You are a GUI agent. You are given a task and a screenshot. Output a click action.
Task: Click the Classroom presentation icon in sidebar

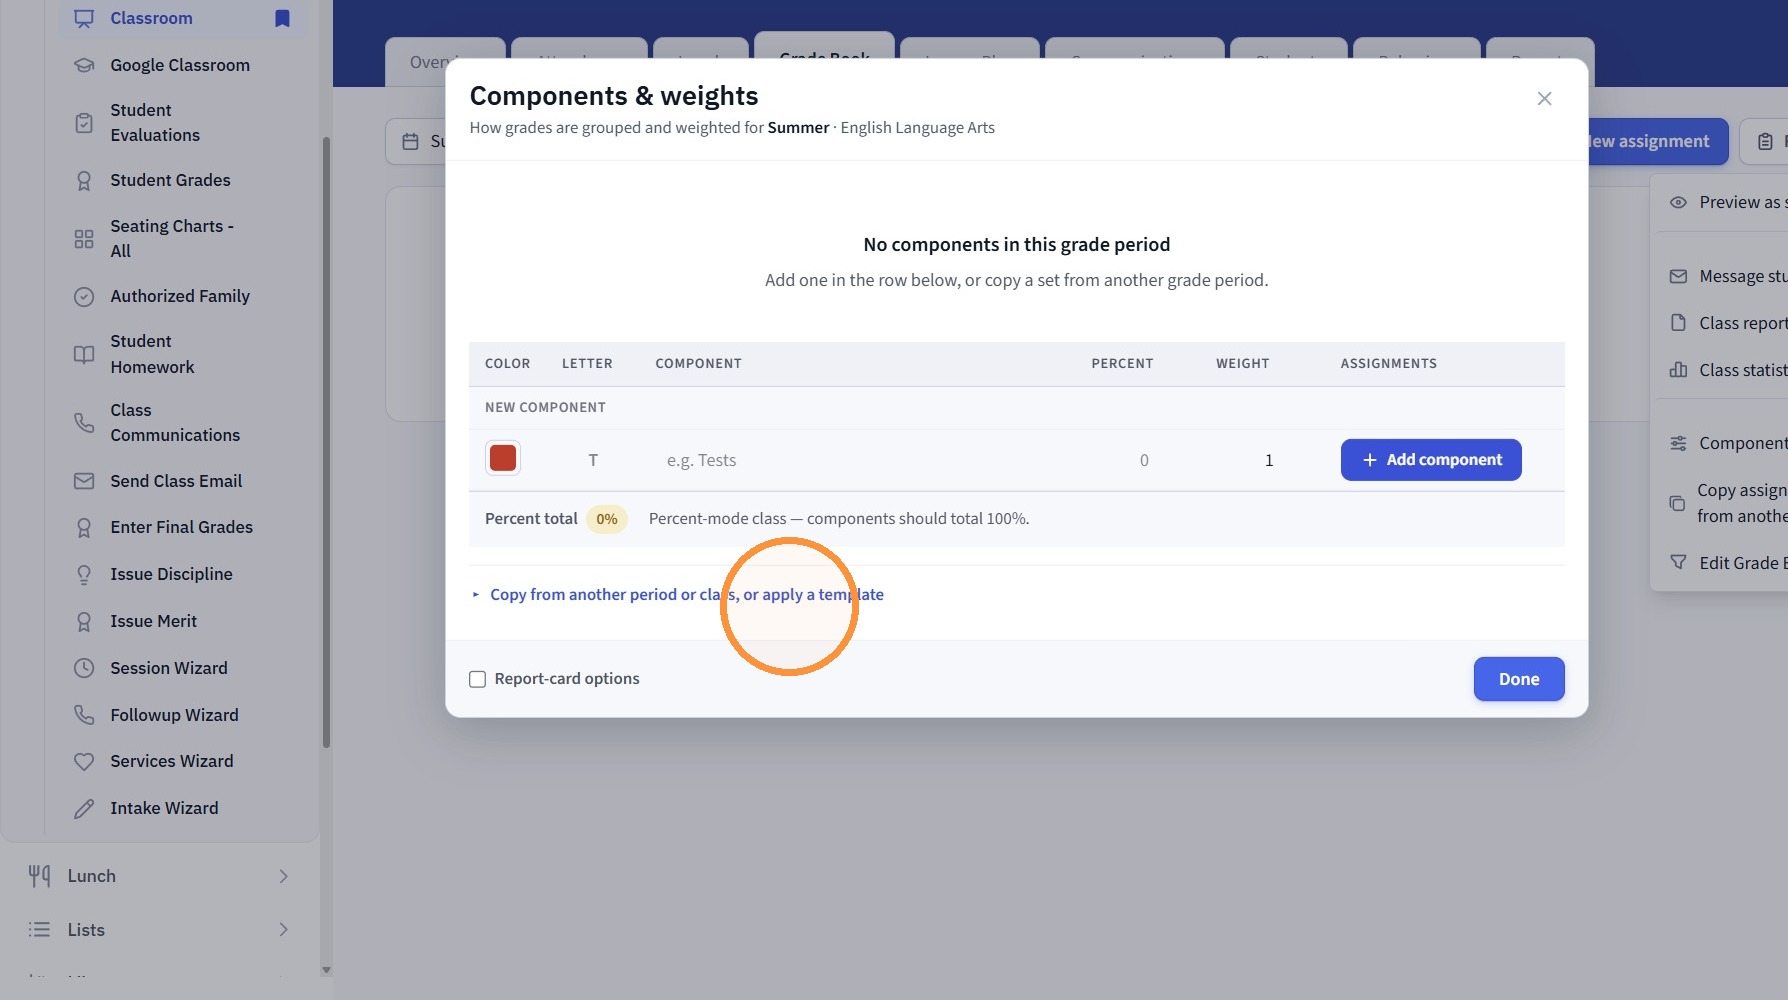(x=84, y=18)
